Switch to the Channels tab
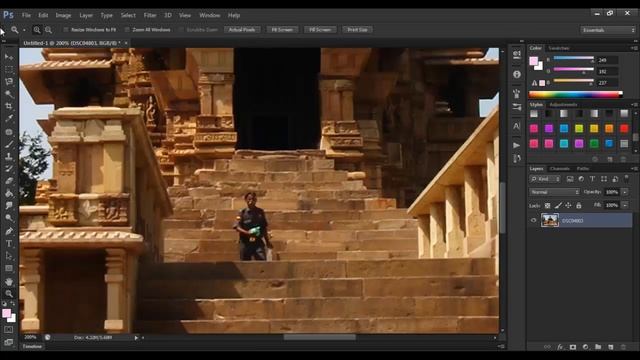640x360 pixels. click(x=560, y=169)
